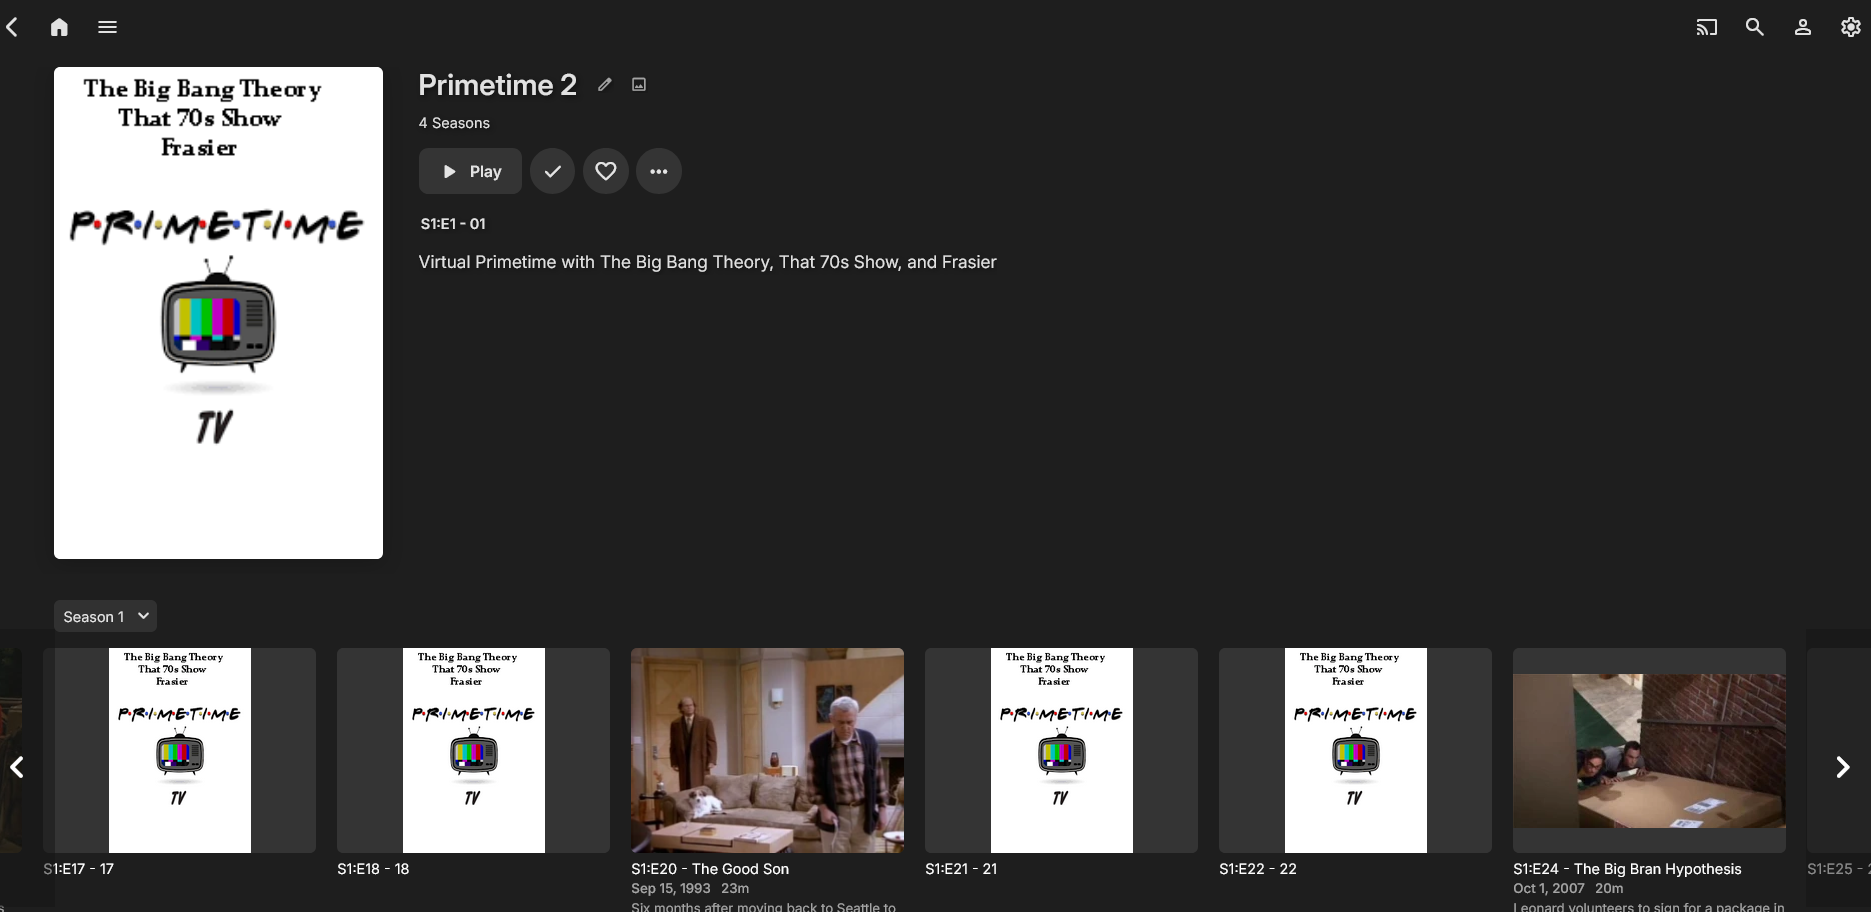Expand the Season 1 dropdown
This screenshot has width=1871, height=912.
point(105,616)
